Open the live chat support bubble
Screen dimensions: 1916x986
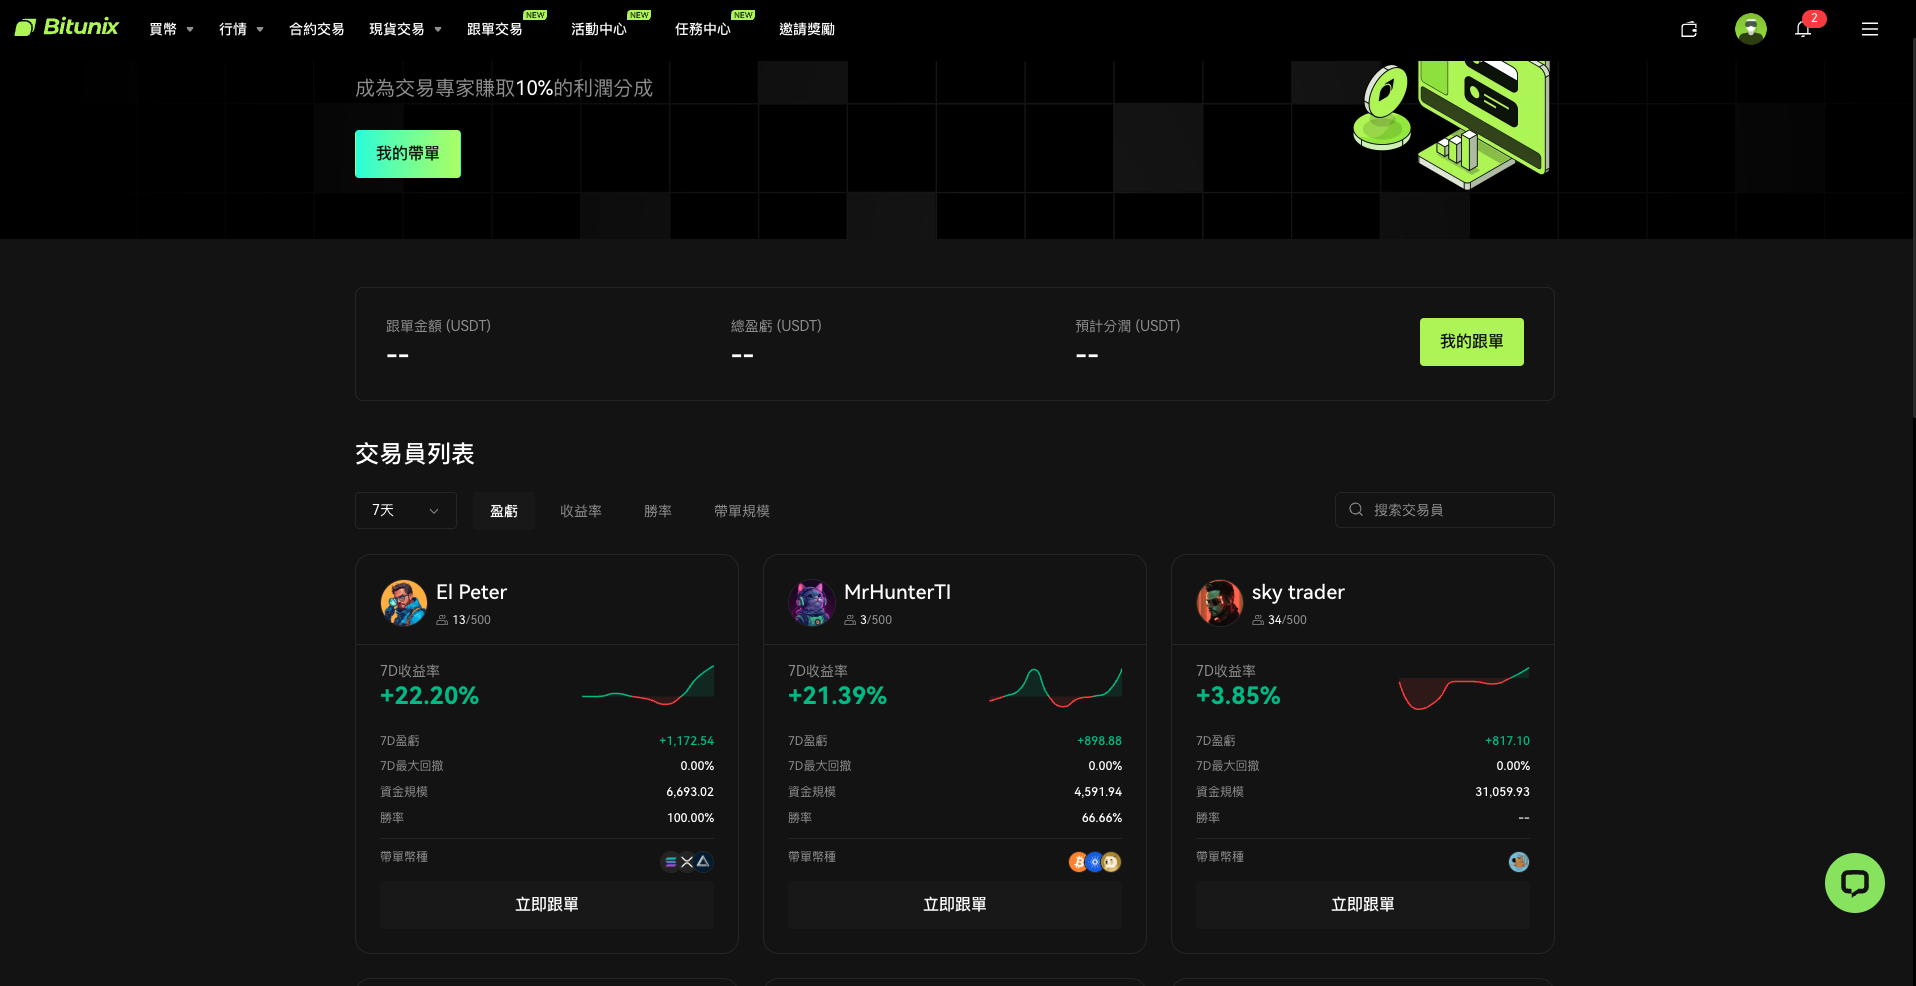pos(1854,883)
